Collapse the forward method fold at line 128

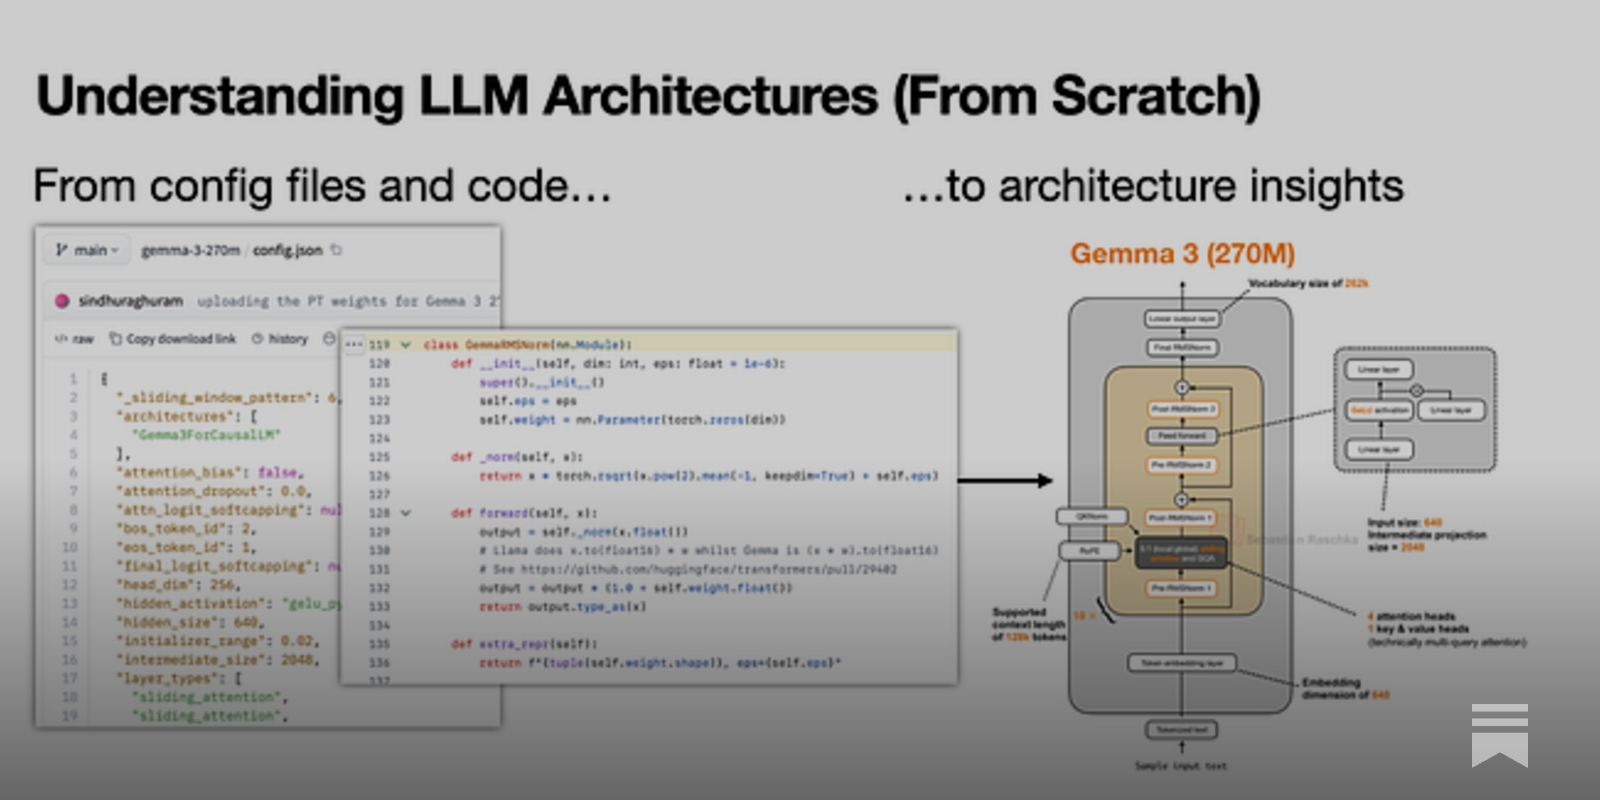click(x=406, y=513)
